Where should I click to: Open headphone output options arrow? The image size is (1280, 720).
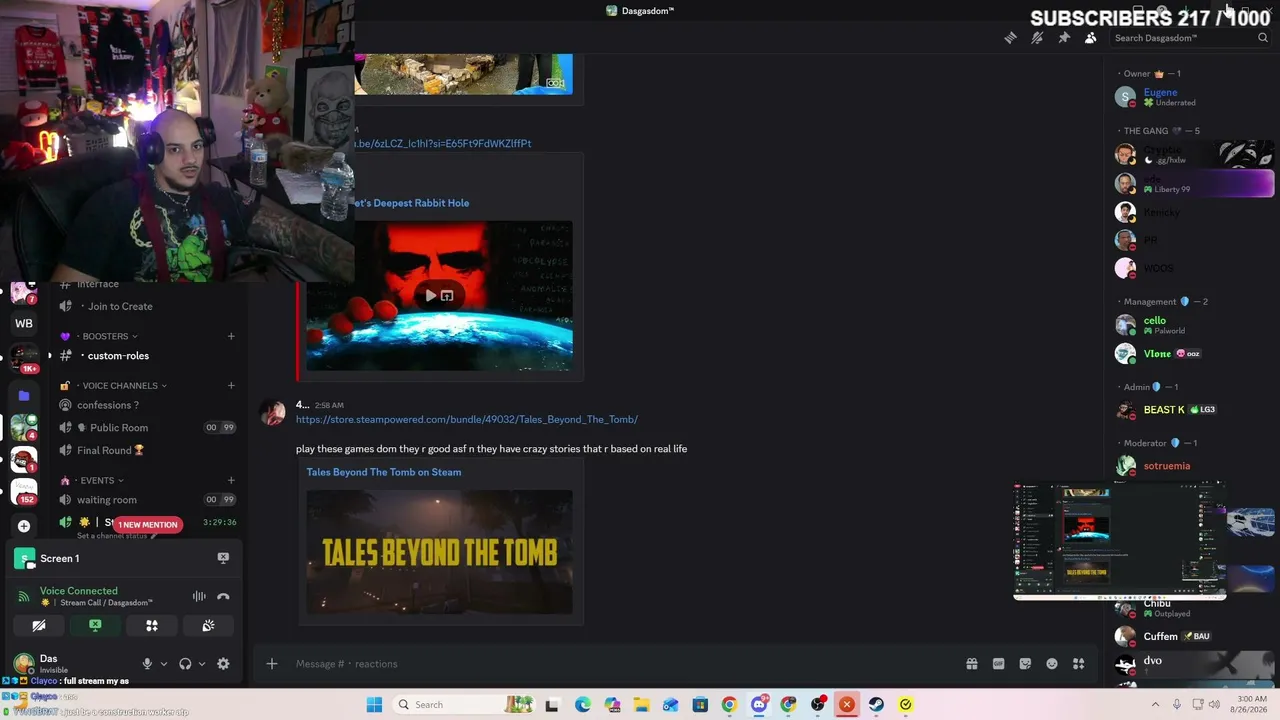pos(201,664)
